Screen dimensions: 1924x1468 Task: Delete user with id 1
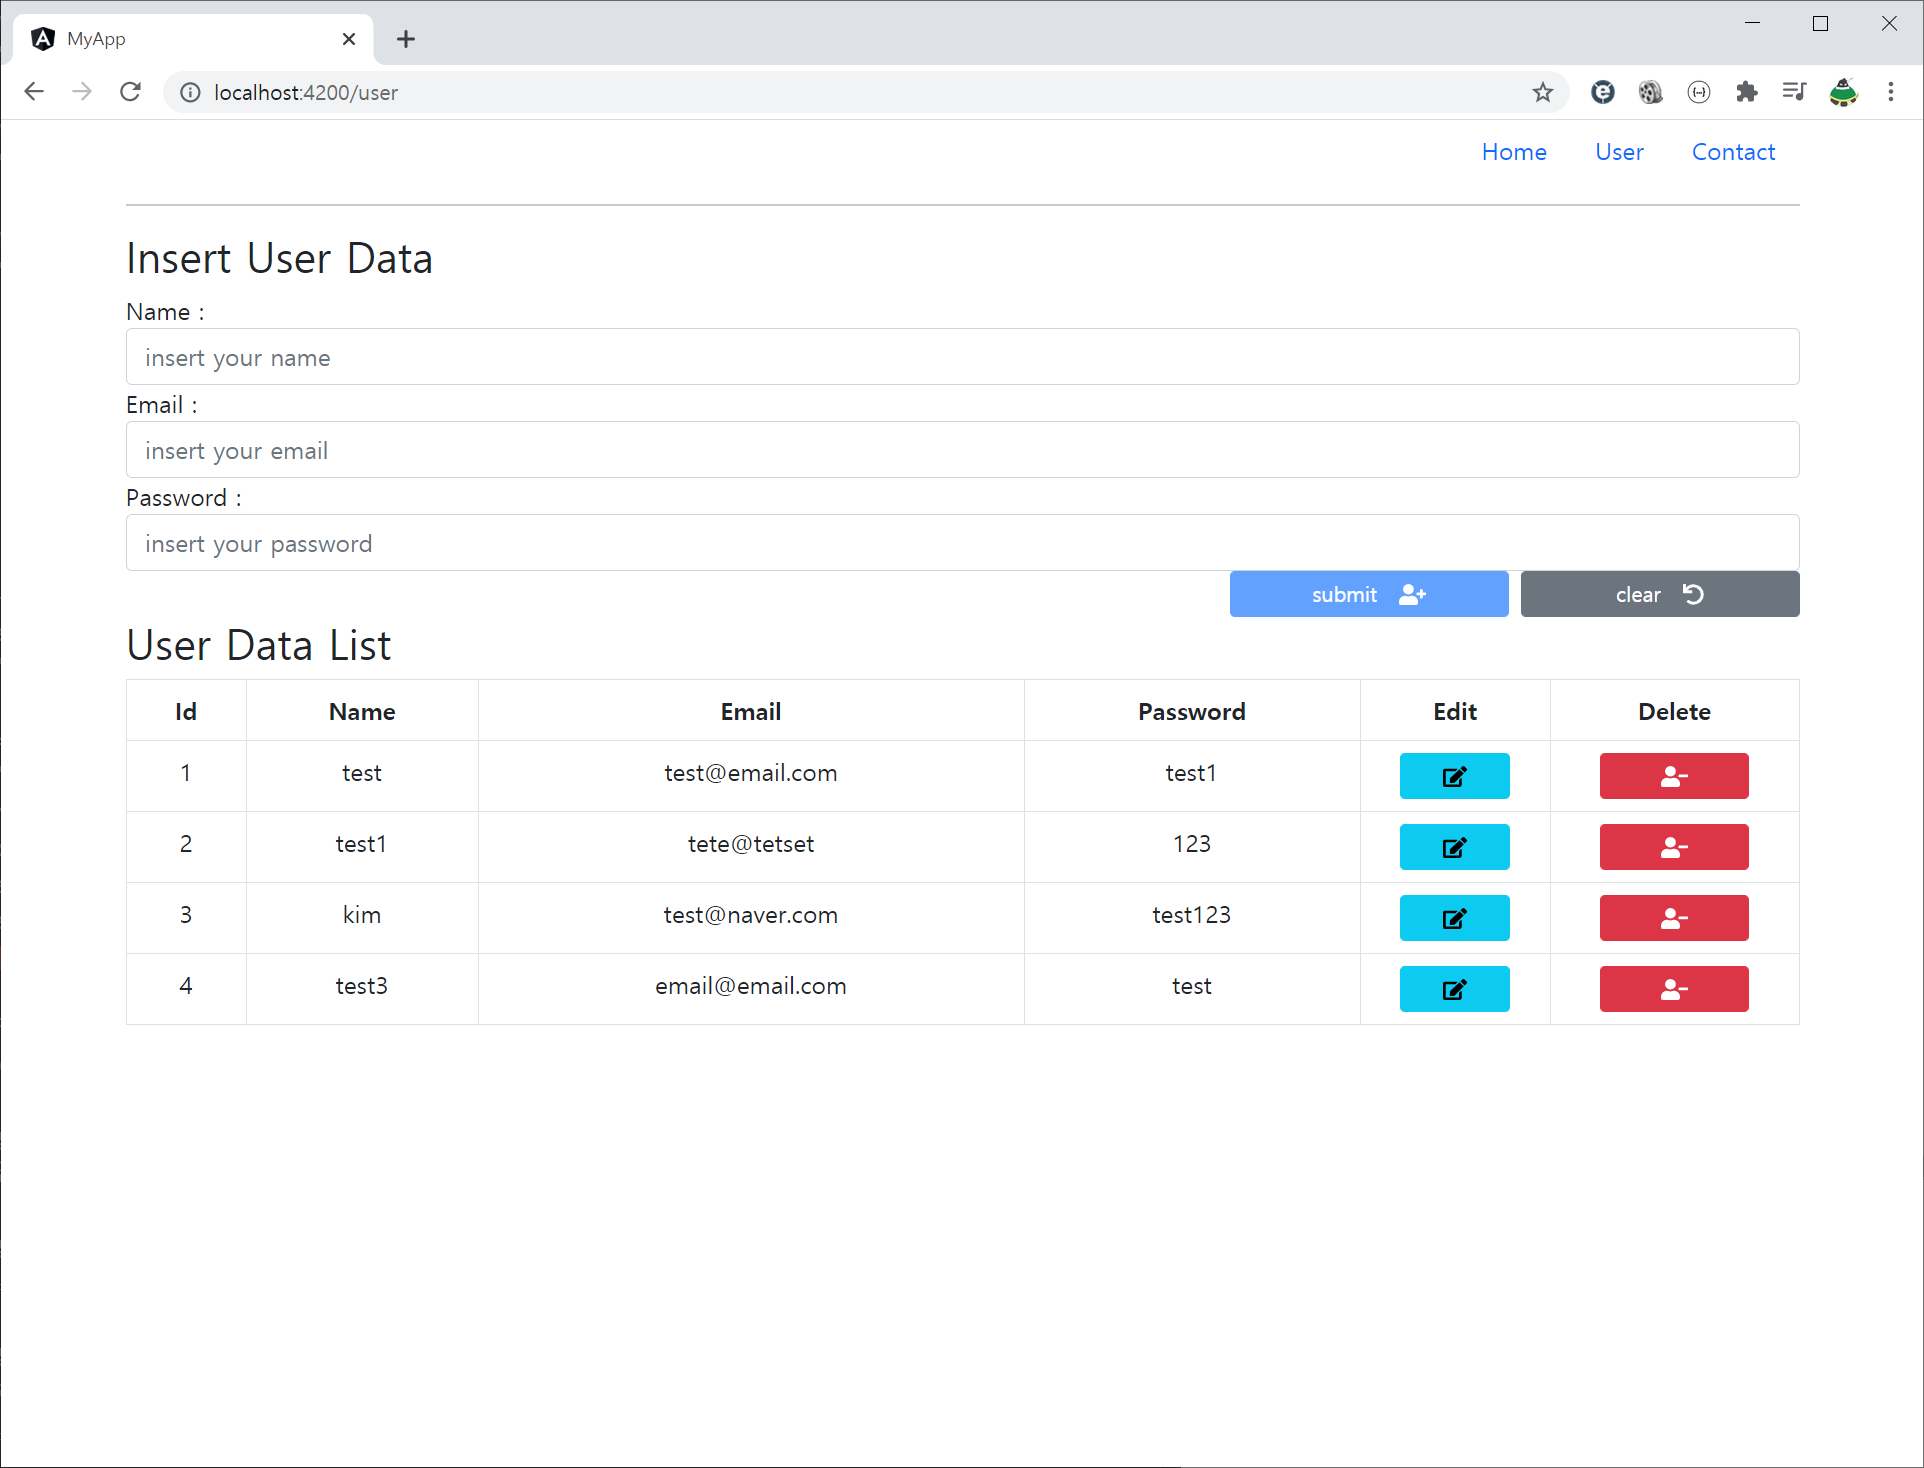coord(1673,776)
